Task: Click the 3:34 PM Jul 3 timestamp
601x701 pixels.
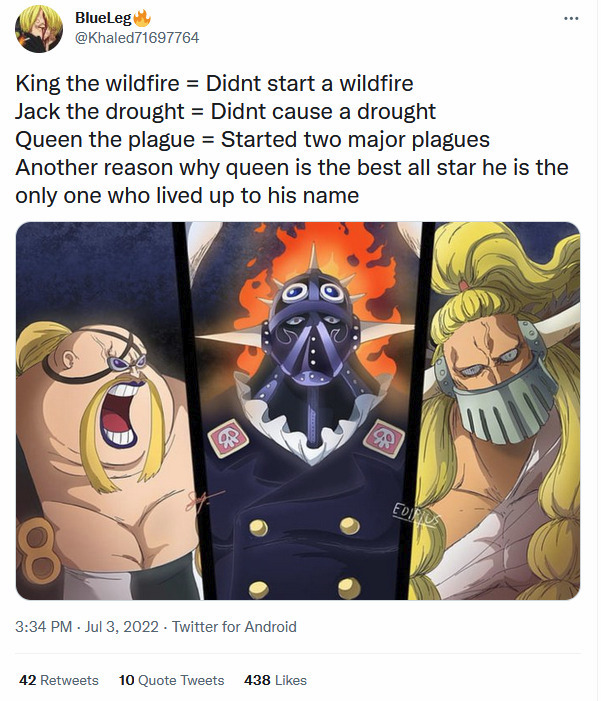Action: [x=85, y=627]
